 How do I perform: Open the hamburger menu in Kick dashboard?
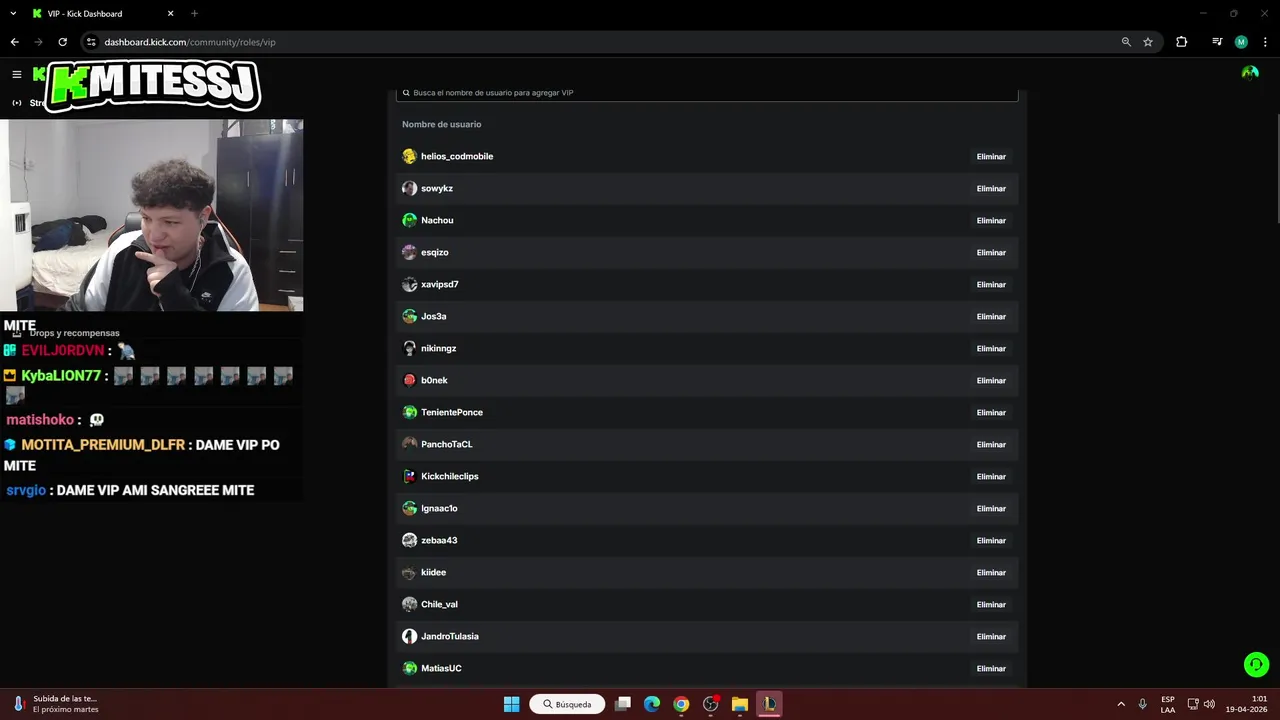(x=17, y=74)
